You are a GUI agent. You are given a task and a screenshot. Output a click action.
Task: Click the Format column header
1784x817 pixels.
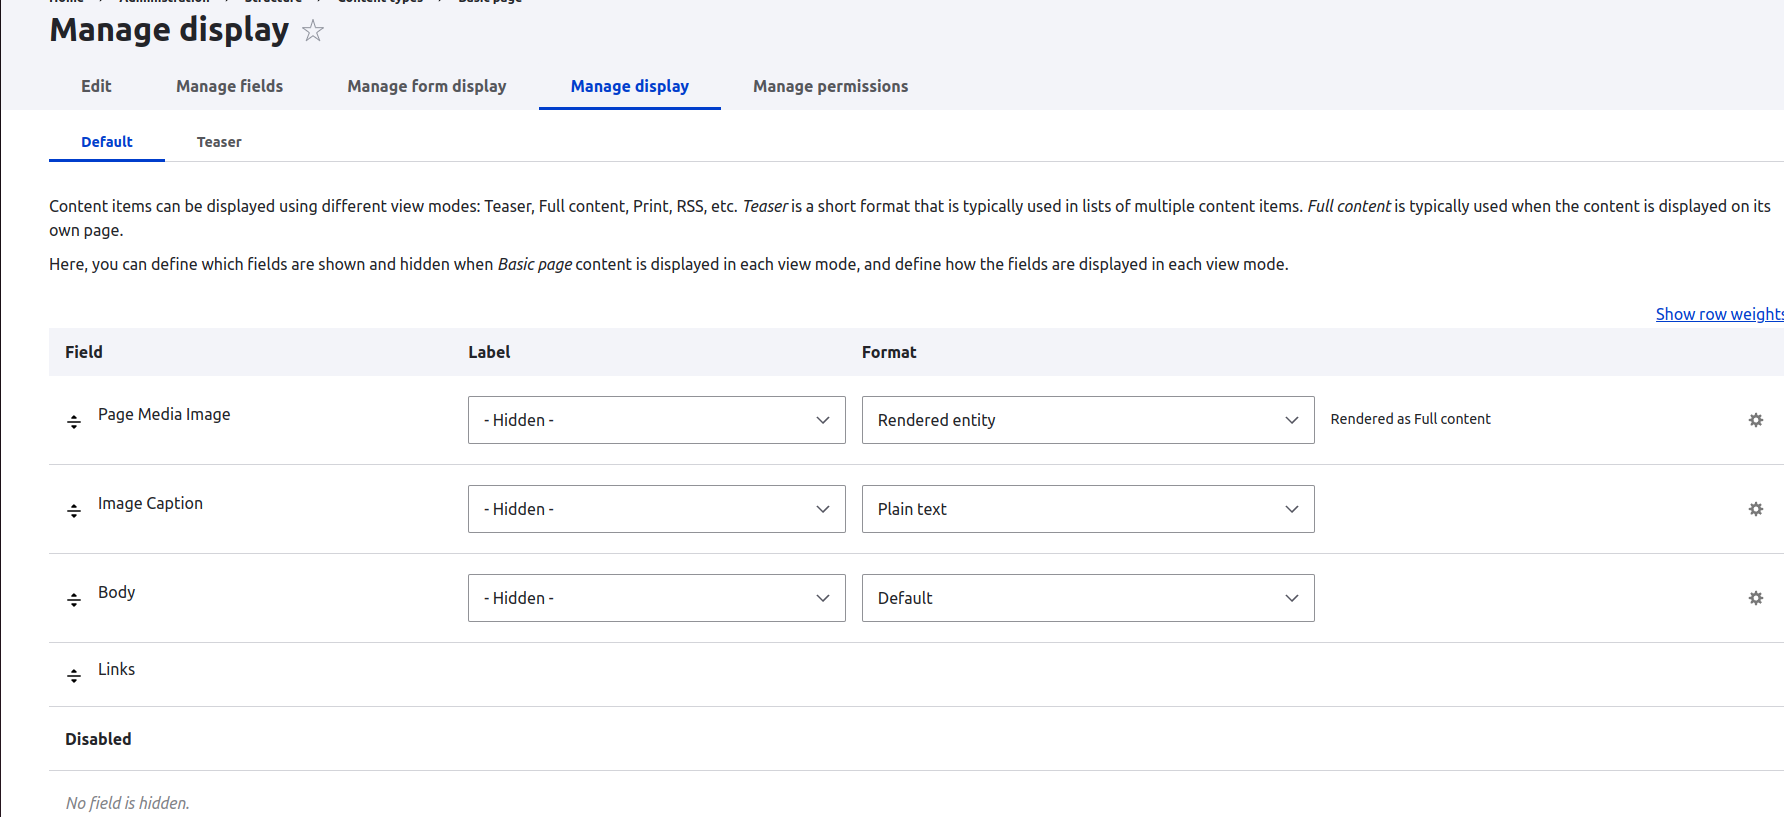tap(889, 352)
